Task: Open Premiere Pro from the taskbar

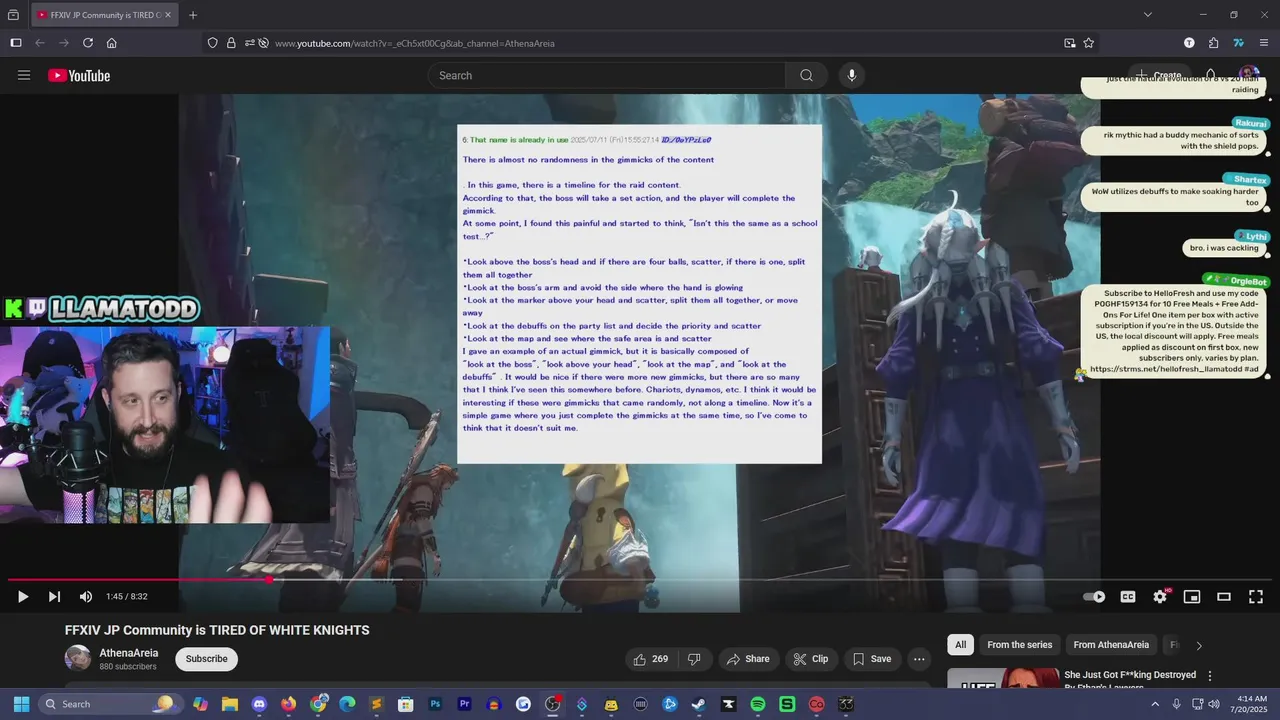Action: pos(464,704)
